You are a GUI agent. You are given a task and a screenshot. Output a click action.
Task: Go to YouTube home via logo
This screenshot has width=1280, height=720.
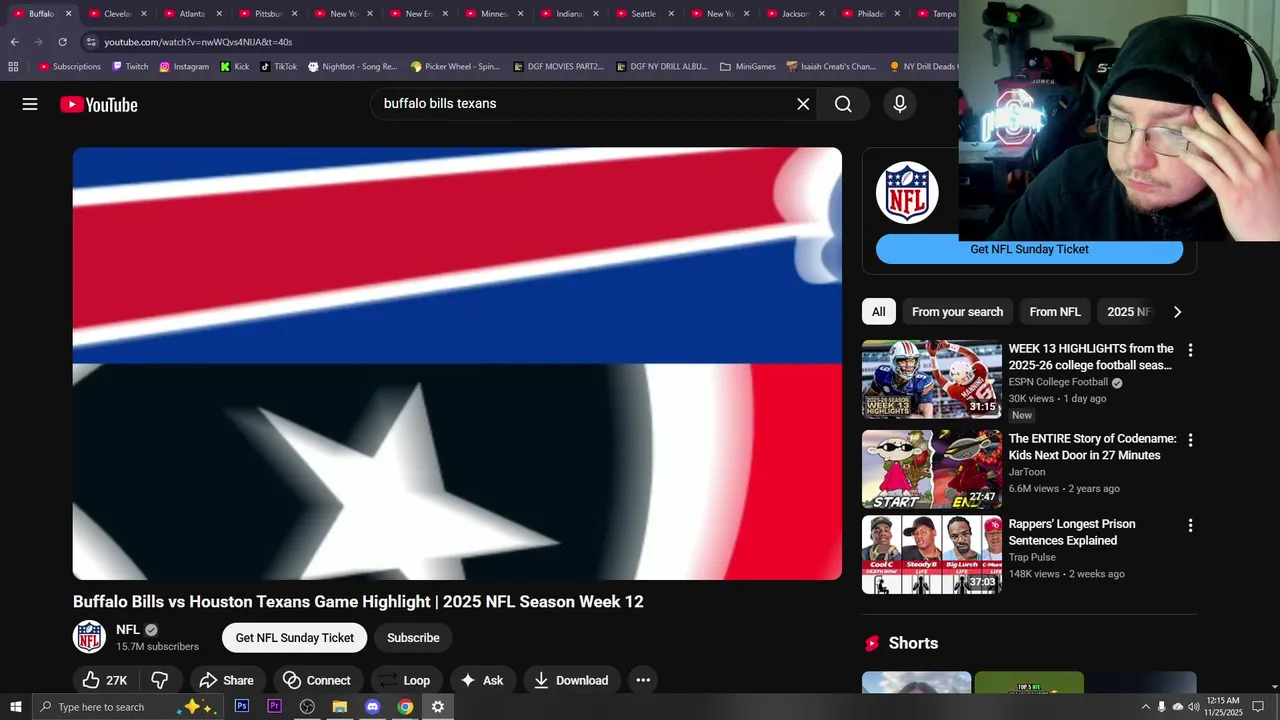[x=98, y=104]
